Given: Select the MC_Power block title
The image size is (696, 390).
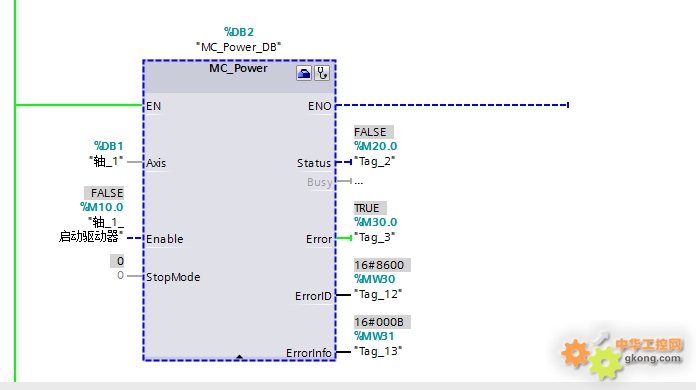Looking at the screenshot, I should click(x=238, y=68).
